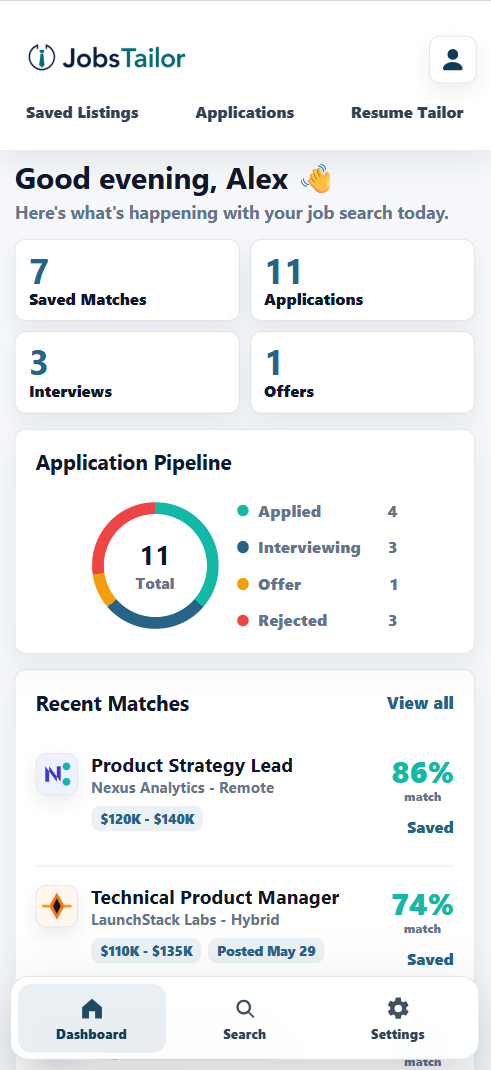Click the JobsTailor logo
The width and height of the screenshot is (491, 1070).
coord(106,58)
